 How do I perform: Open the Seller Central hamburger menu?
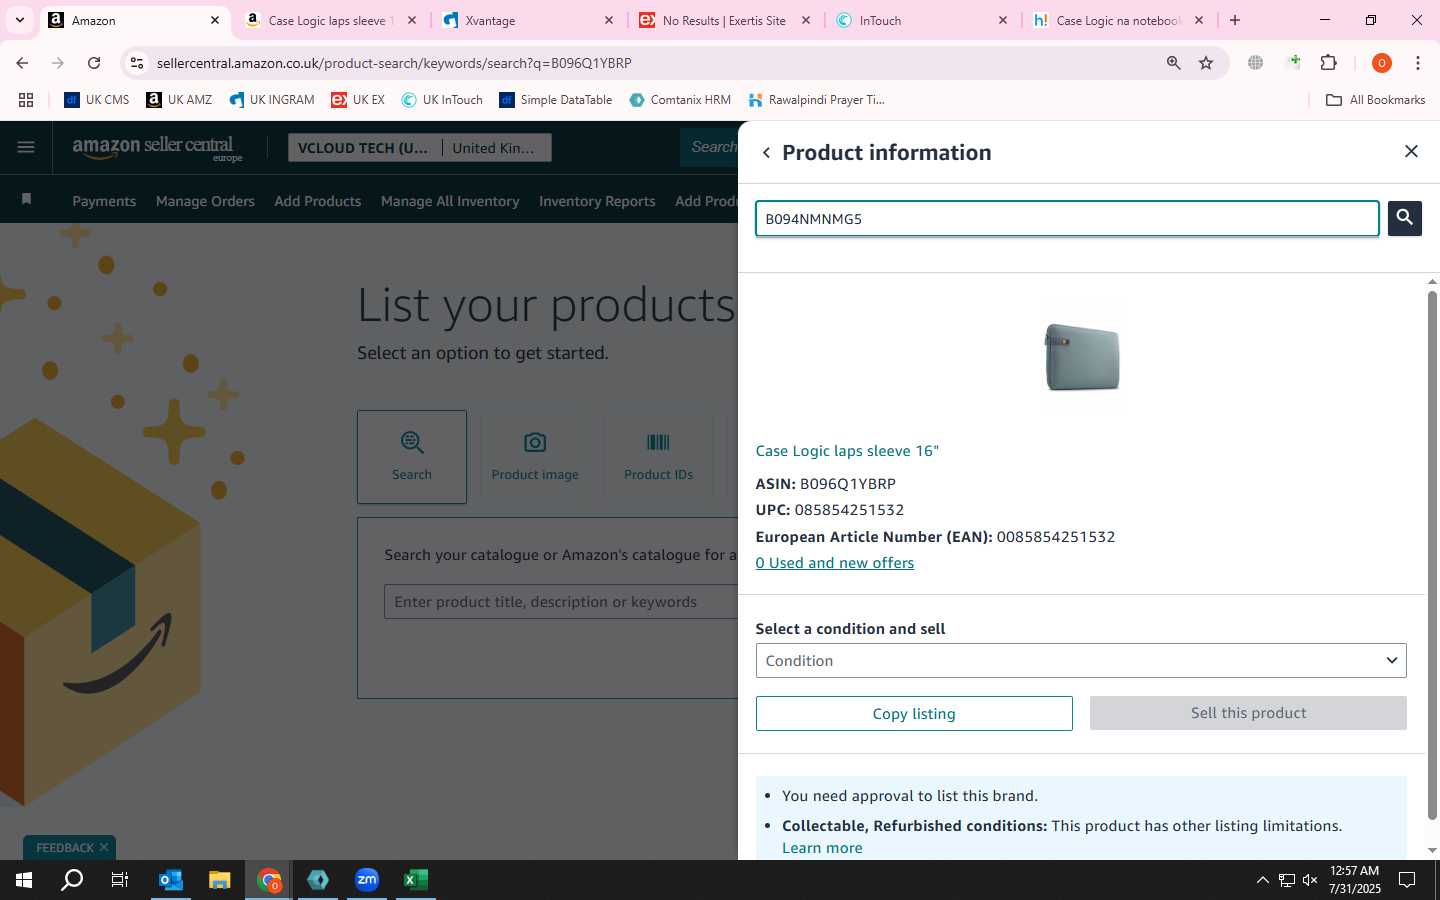(26, 148)
